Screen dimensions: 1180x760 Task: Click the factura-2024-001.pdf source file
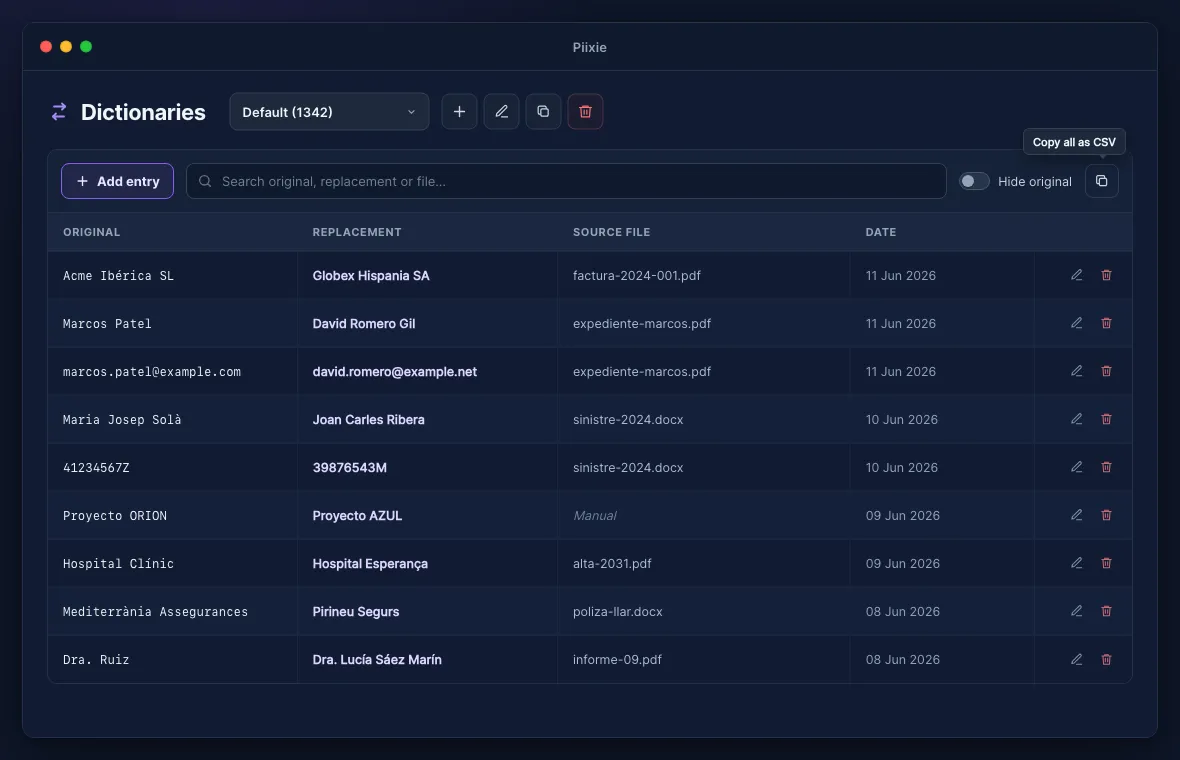point(637,275)
